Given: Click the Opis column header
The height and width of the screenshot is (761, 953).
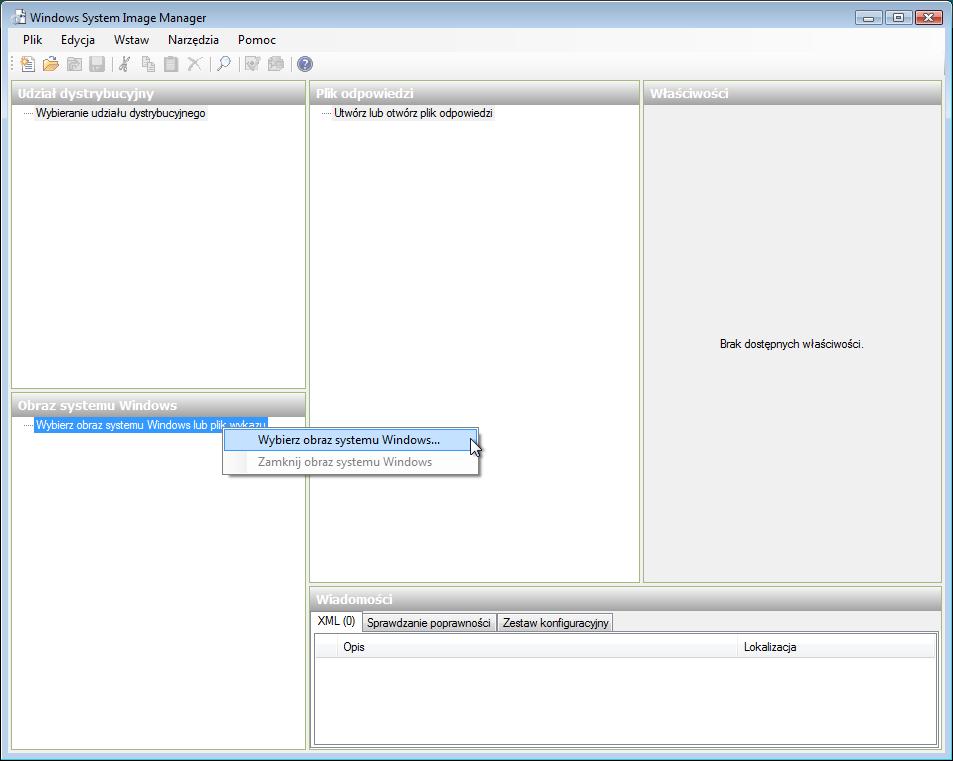Looking at the screenshot, I should click(537, 647).
